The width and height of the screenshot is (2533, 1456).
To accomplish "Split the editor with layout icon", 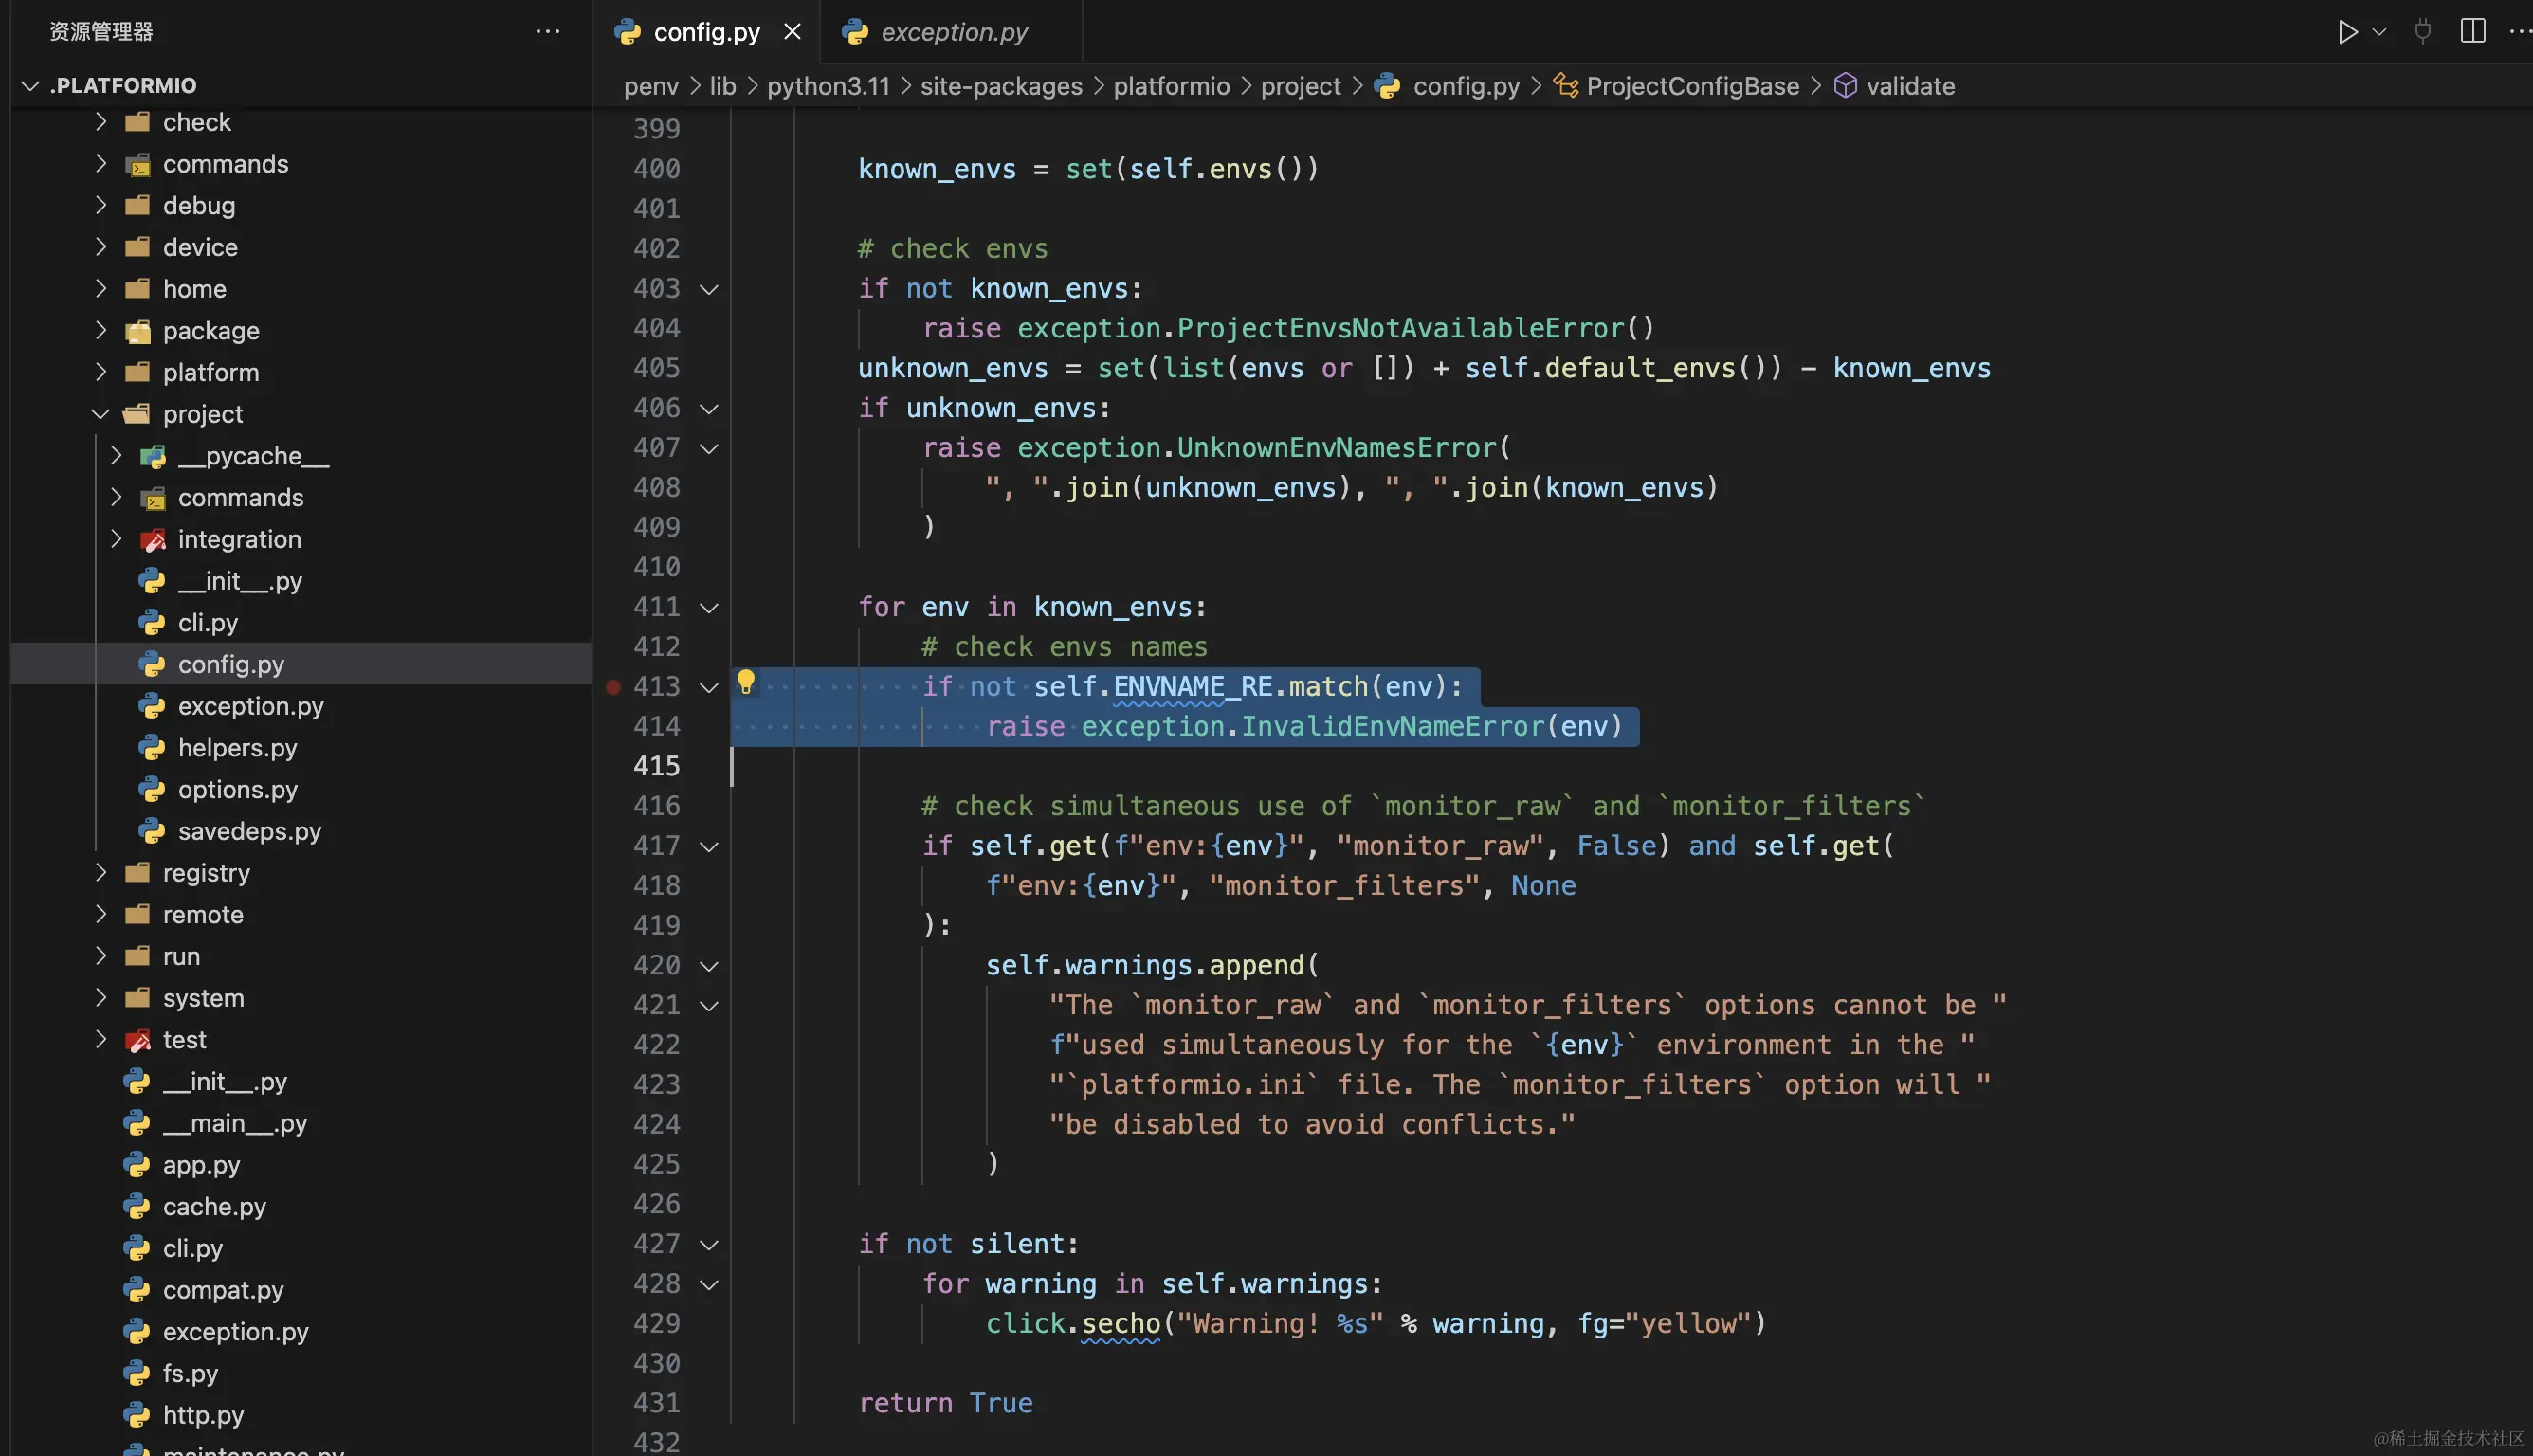I will click(2472, 31).
